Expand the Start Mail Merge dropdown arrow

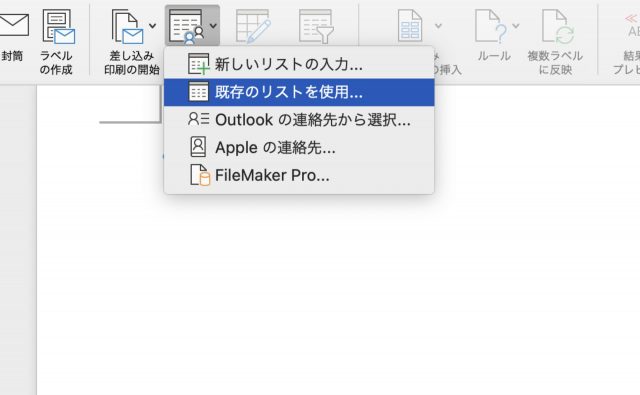tap(153, 26)
